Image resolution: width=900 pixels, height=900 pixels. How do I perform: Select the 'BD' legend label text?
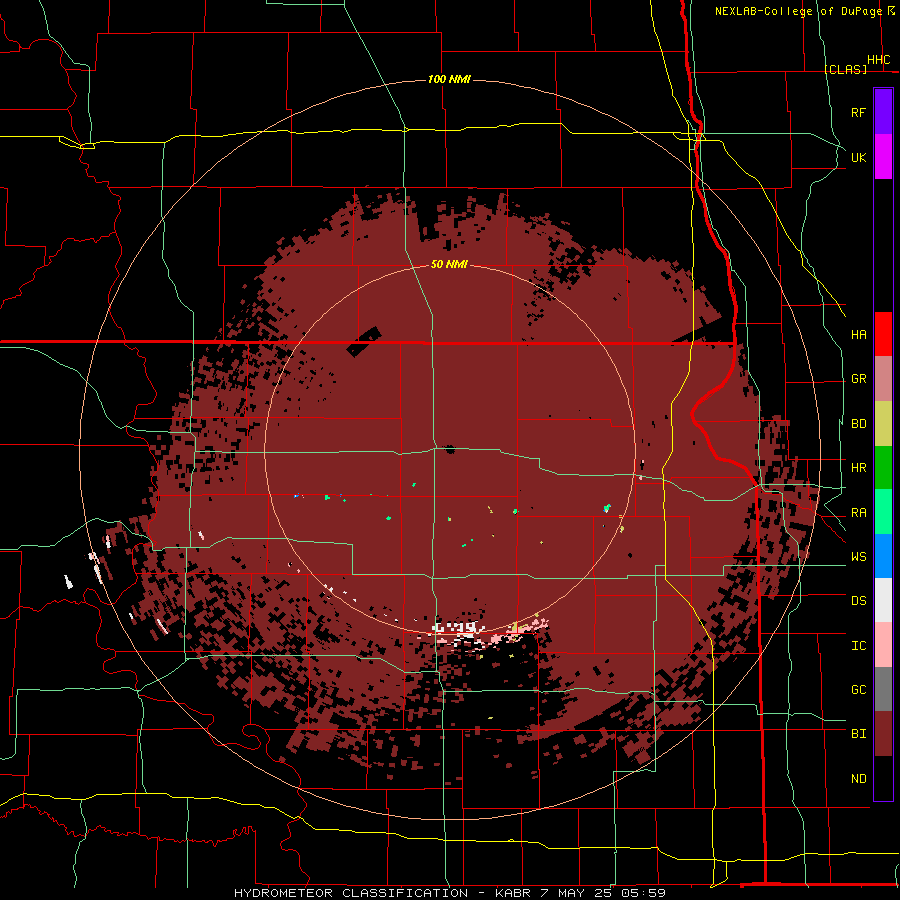pos(859,424)
